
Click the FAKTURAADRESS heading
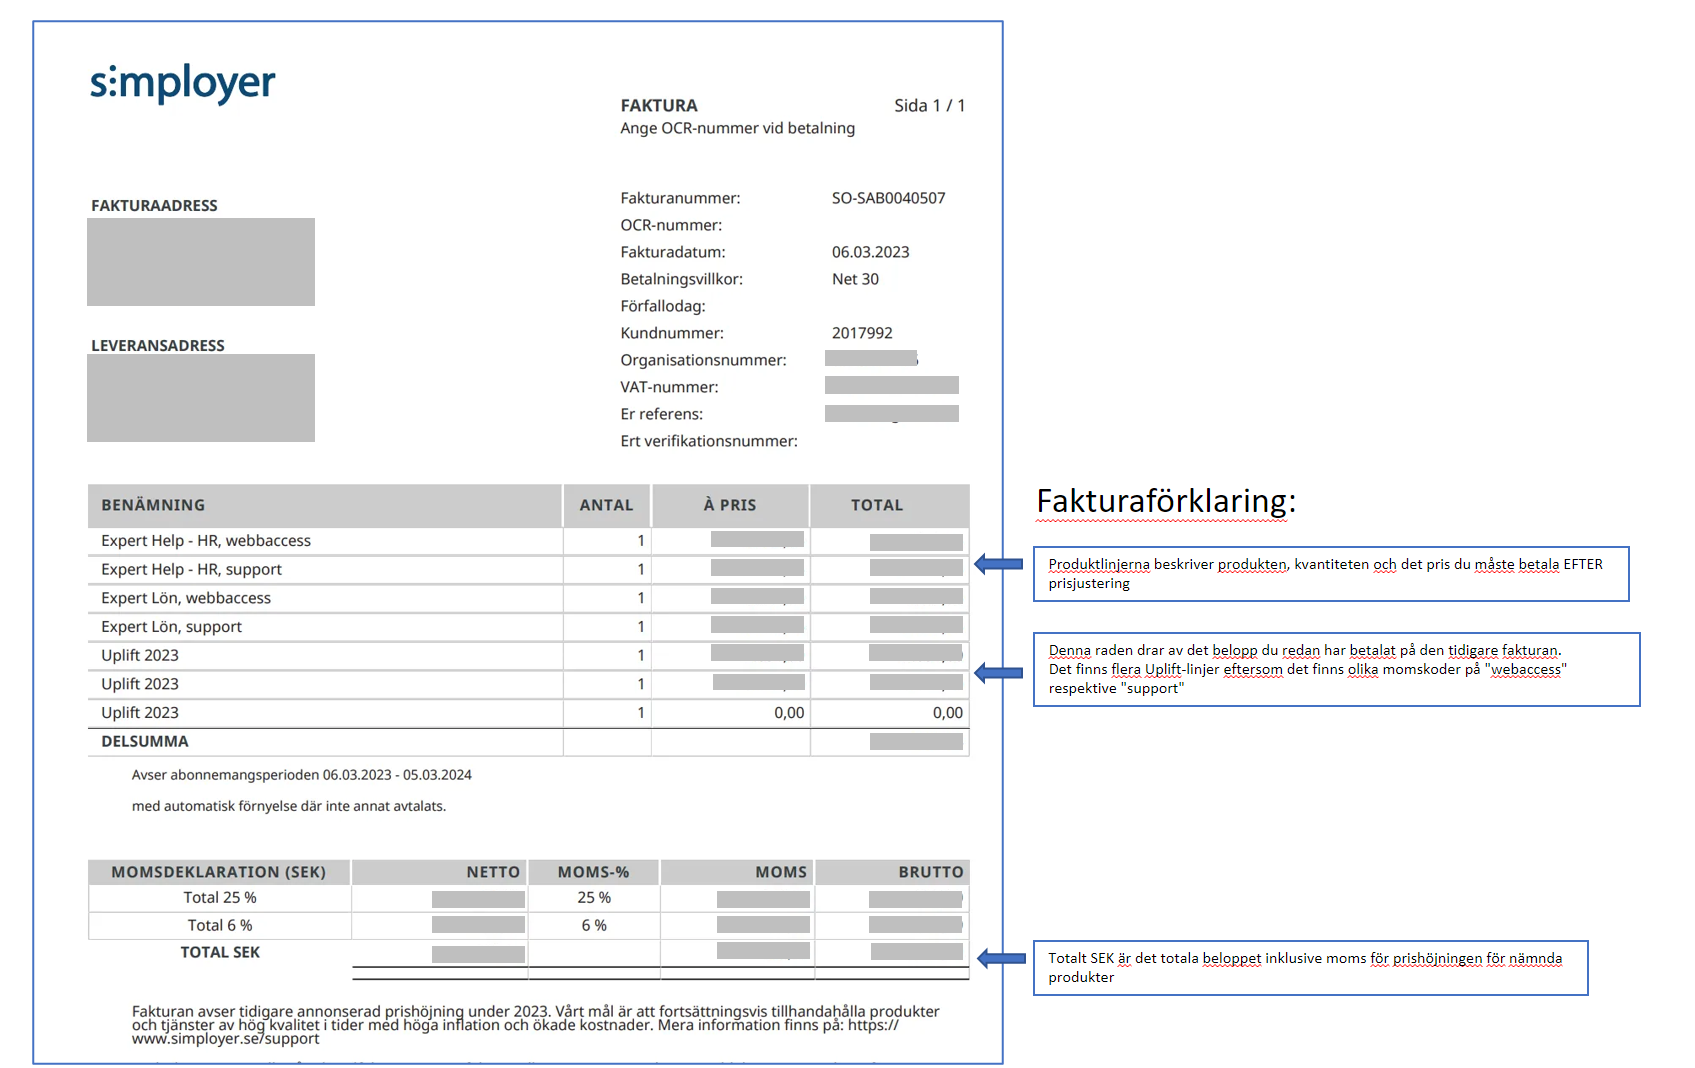154,205
